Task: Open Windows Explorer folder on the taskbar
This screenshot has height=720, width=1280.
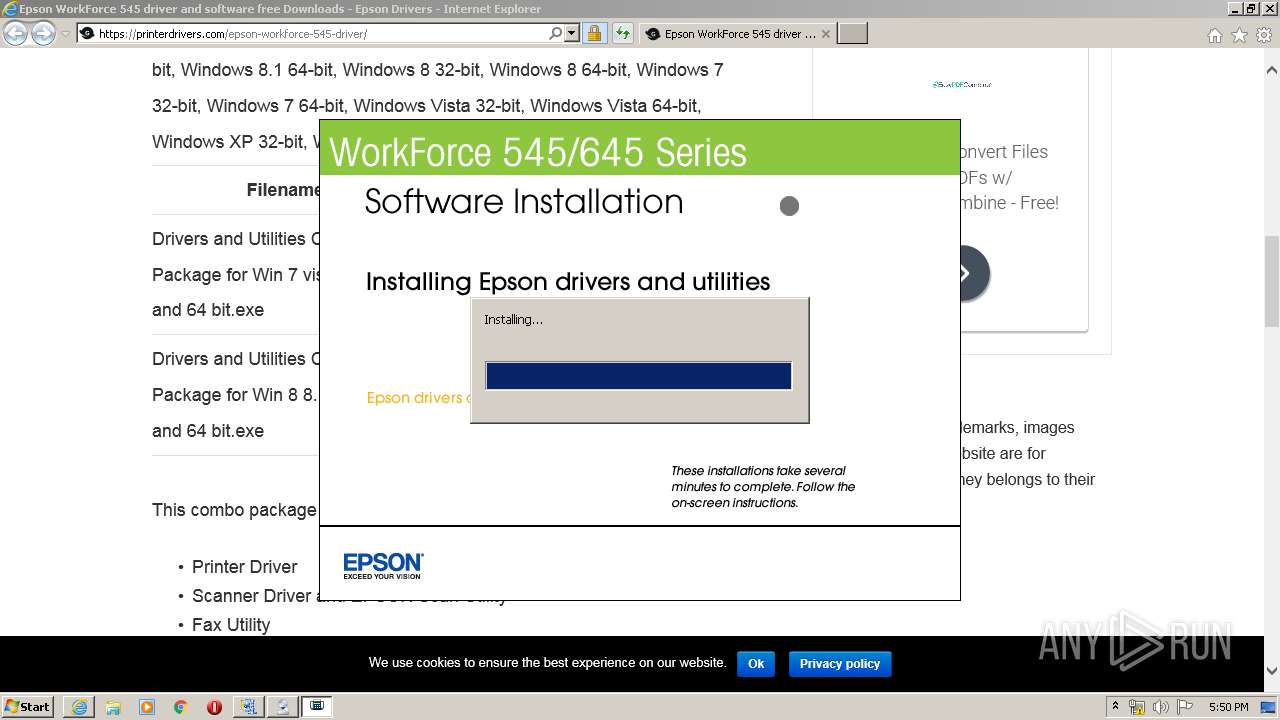Action: pos(113,707)
